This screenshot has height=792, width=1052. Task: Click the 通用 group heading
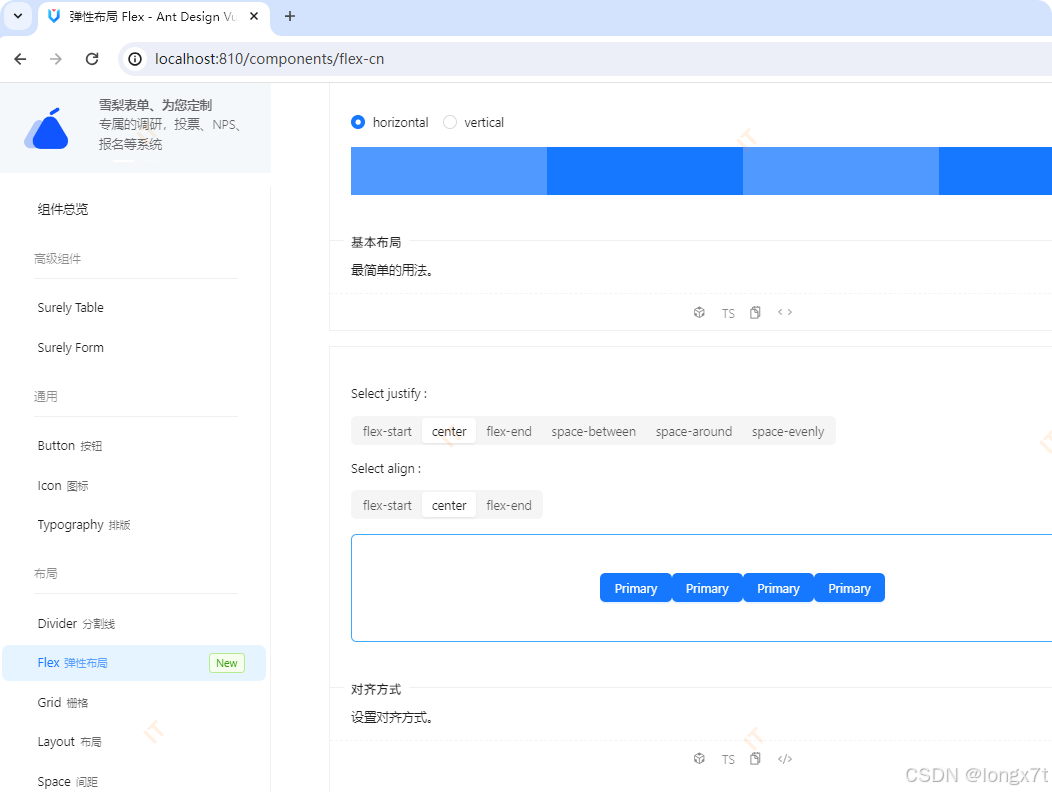tap(46, 397)
